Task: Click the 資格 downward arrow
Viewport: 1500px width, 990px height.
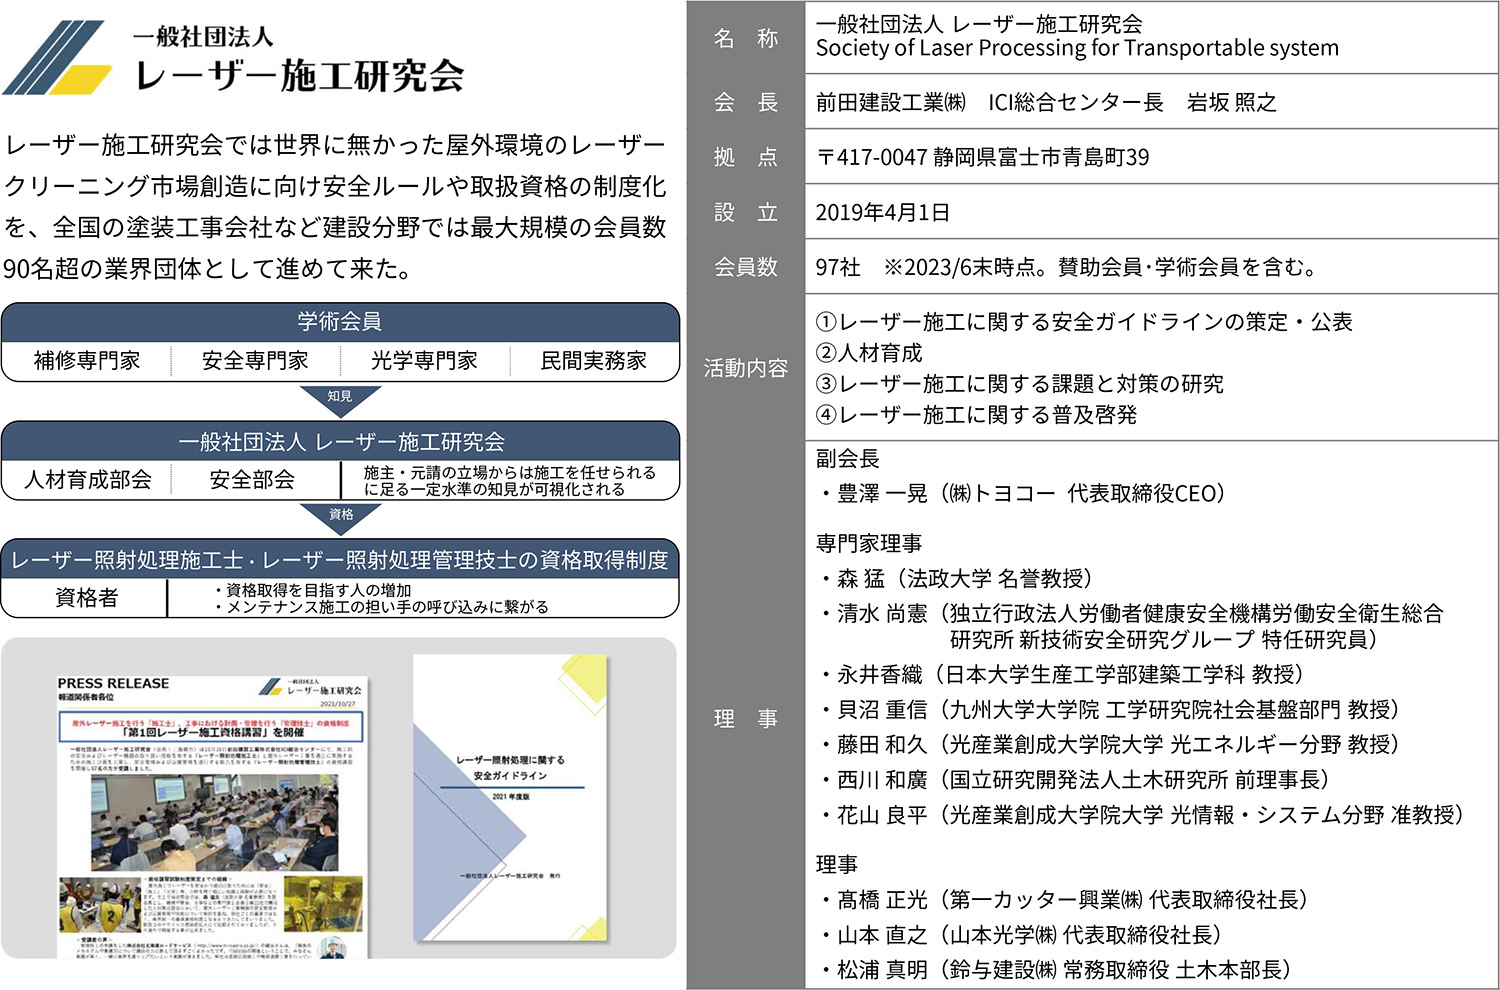Action: click(340, 515)
